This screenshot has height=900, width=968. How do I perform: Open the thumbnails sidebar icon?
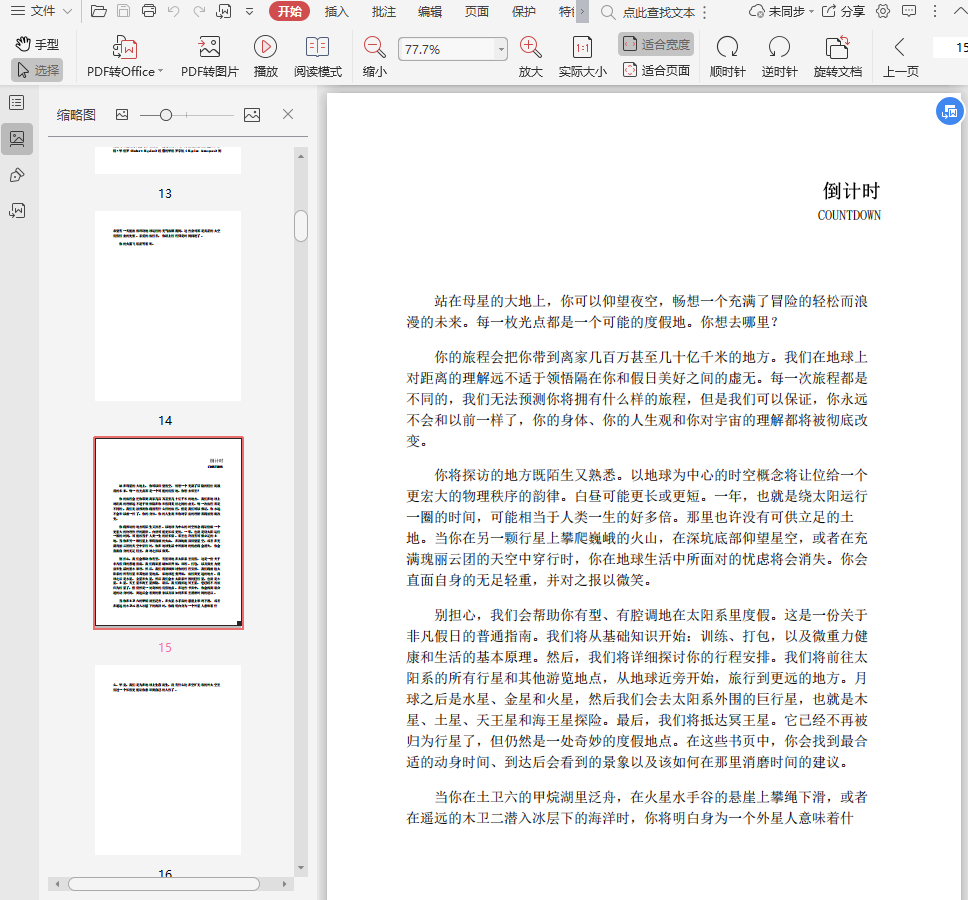[17, 139]
